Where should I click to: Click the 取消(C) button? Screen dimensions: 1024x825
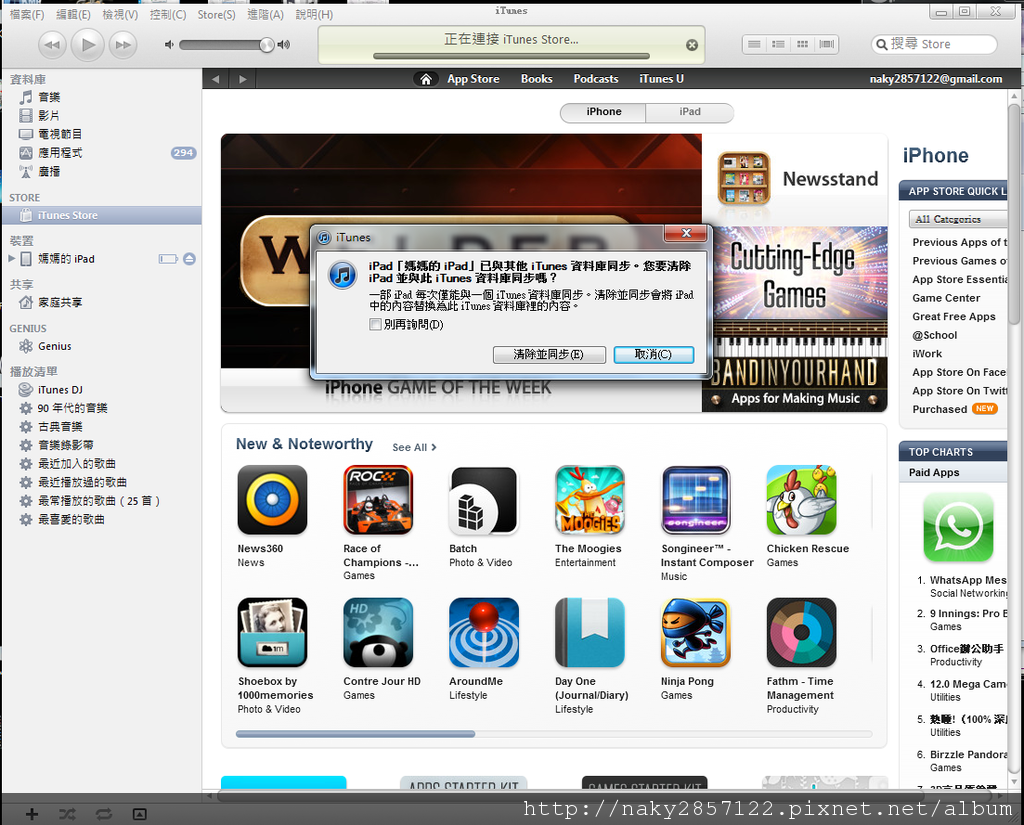coord(654,355)
